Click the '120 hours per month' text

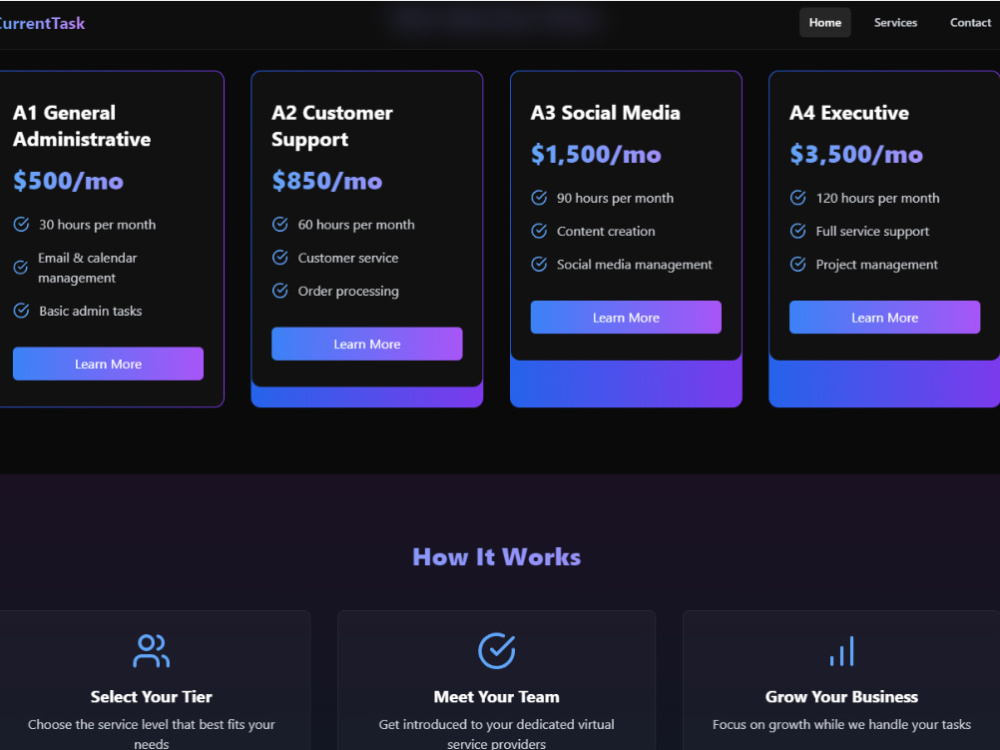click(878, 198)
